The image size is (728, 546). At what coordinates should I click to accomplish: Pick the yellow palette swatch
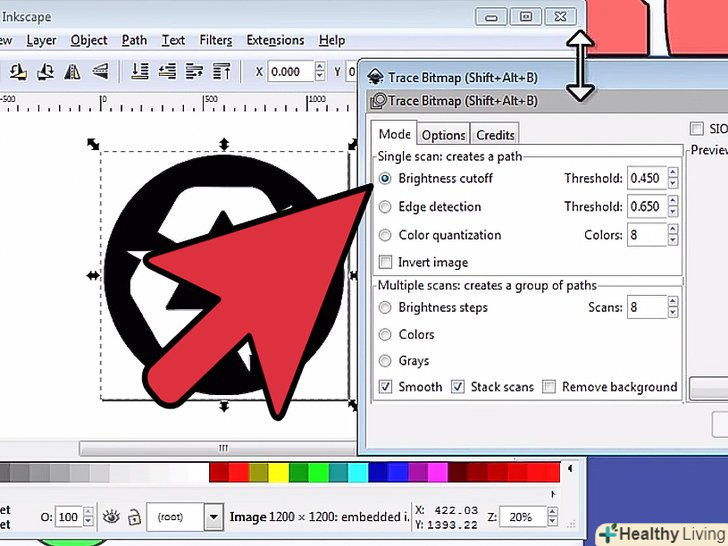279,472
